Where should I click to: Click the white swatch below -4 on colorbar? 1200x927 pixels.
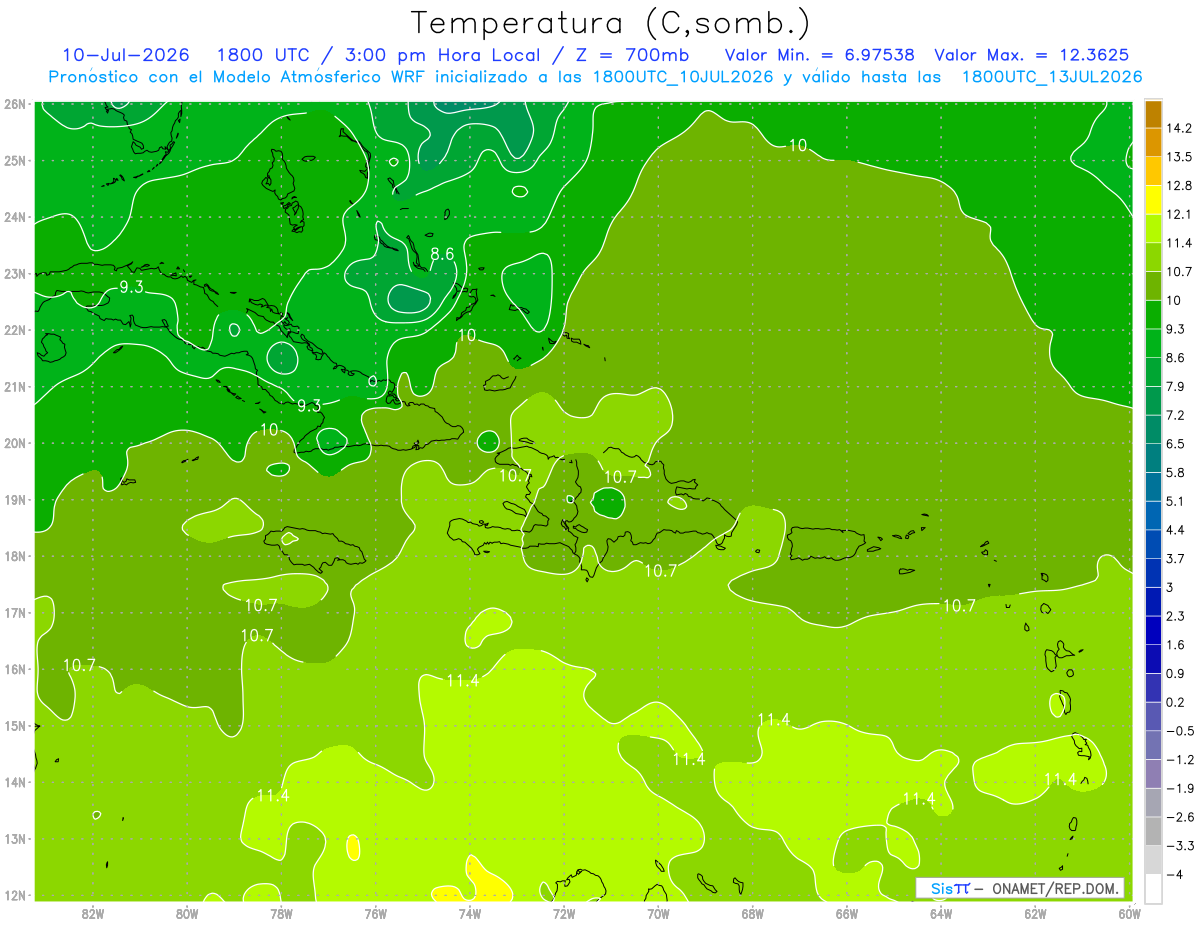pos(1153,887)
